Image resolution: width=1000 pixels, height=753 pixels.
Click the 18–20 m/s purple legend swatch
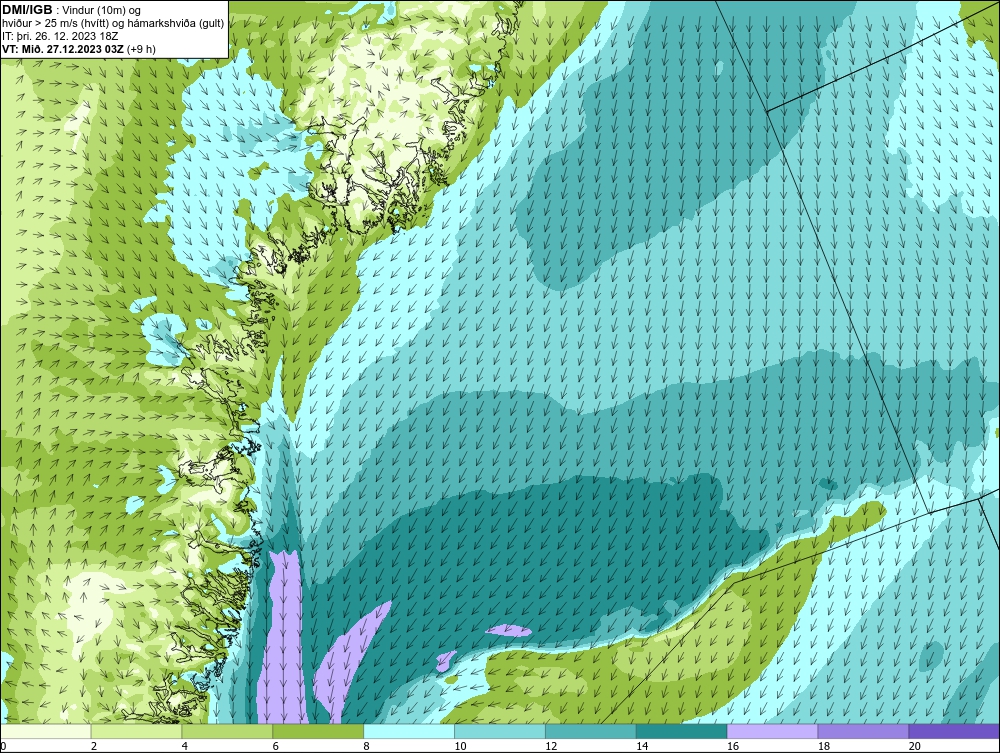[x=863, y=731]
